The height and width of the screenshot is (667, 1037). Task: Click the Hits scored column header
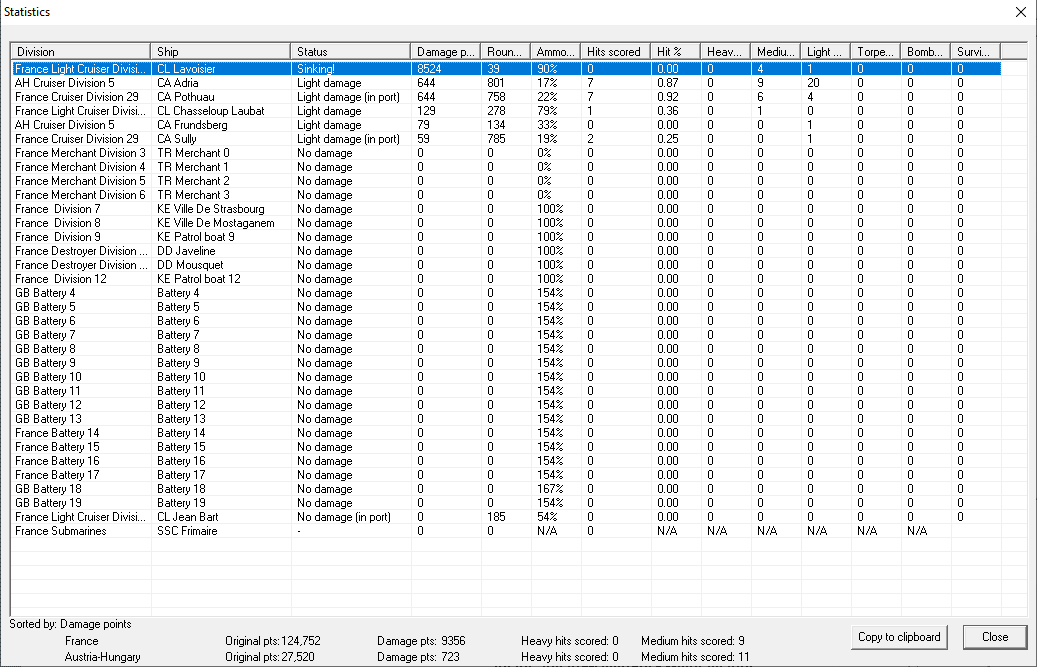616,52
